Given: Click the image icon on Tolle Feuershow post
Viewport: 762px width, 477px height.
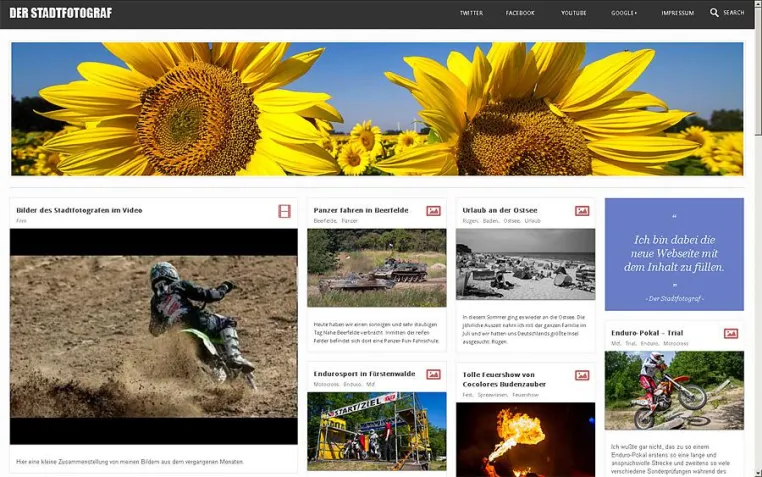Looking at the screenshot, I should (x=582, y=375).
